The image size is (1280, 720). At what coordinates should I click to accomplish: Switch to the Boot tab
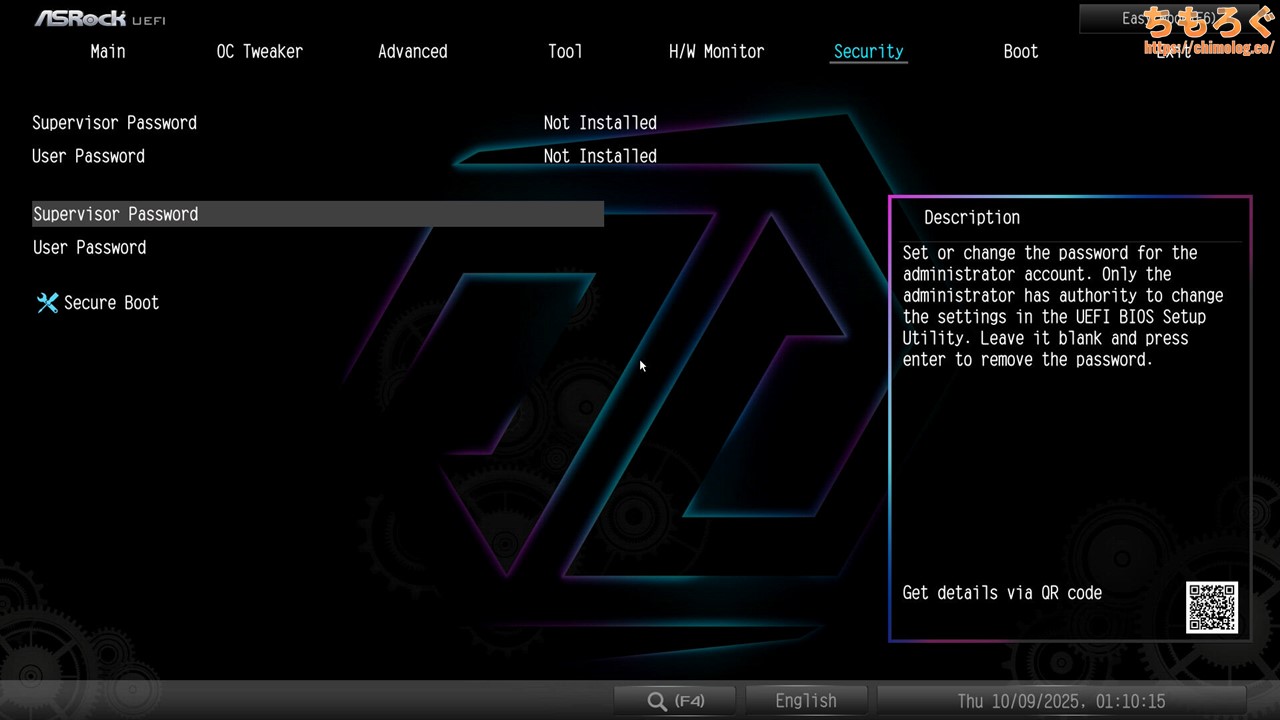1021,52
